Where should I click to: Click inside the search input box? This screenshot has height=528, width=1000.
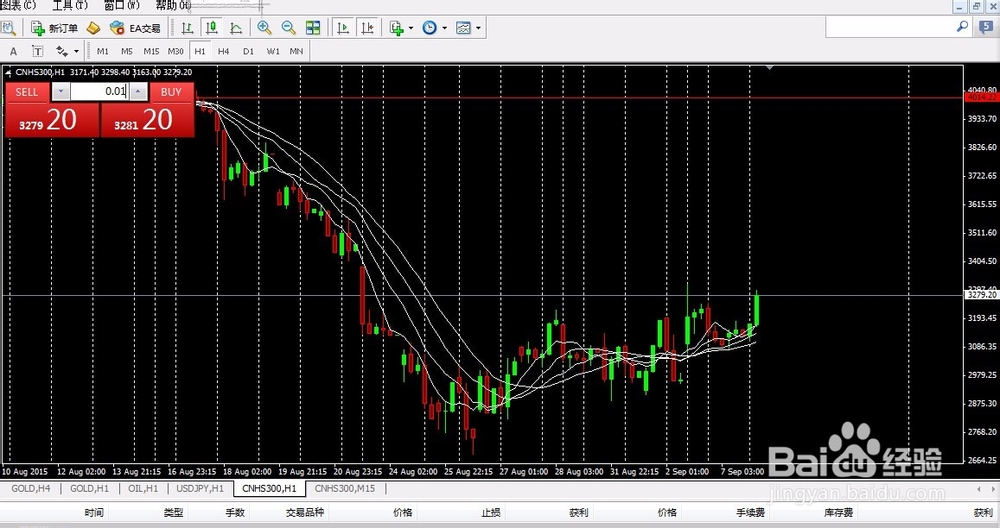click(x=890, y=27)
